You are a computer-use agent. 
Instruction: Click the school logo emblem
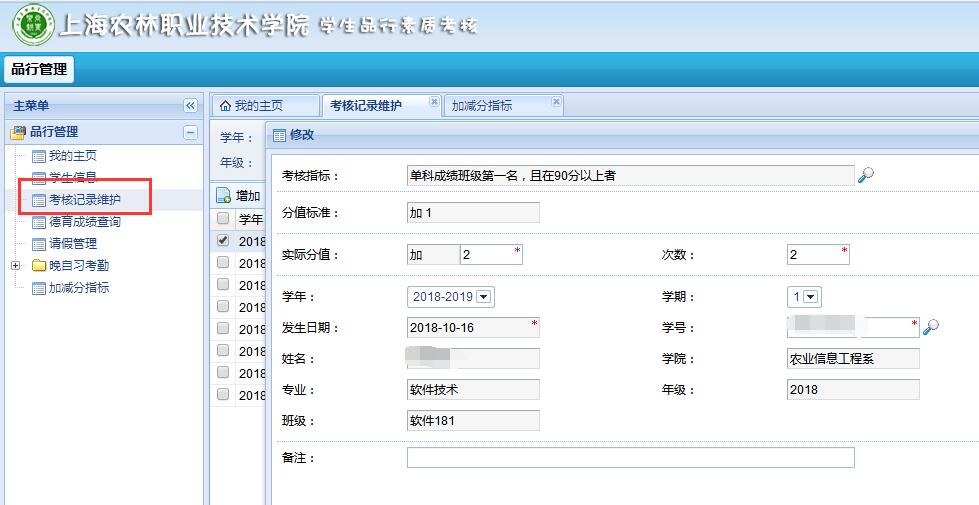pos(33,26)
